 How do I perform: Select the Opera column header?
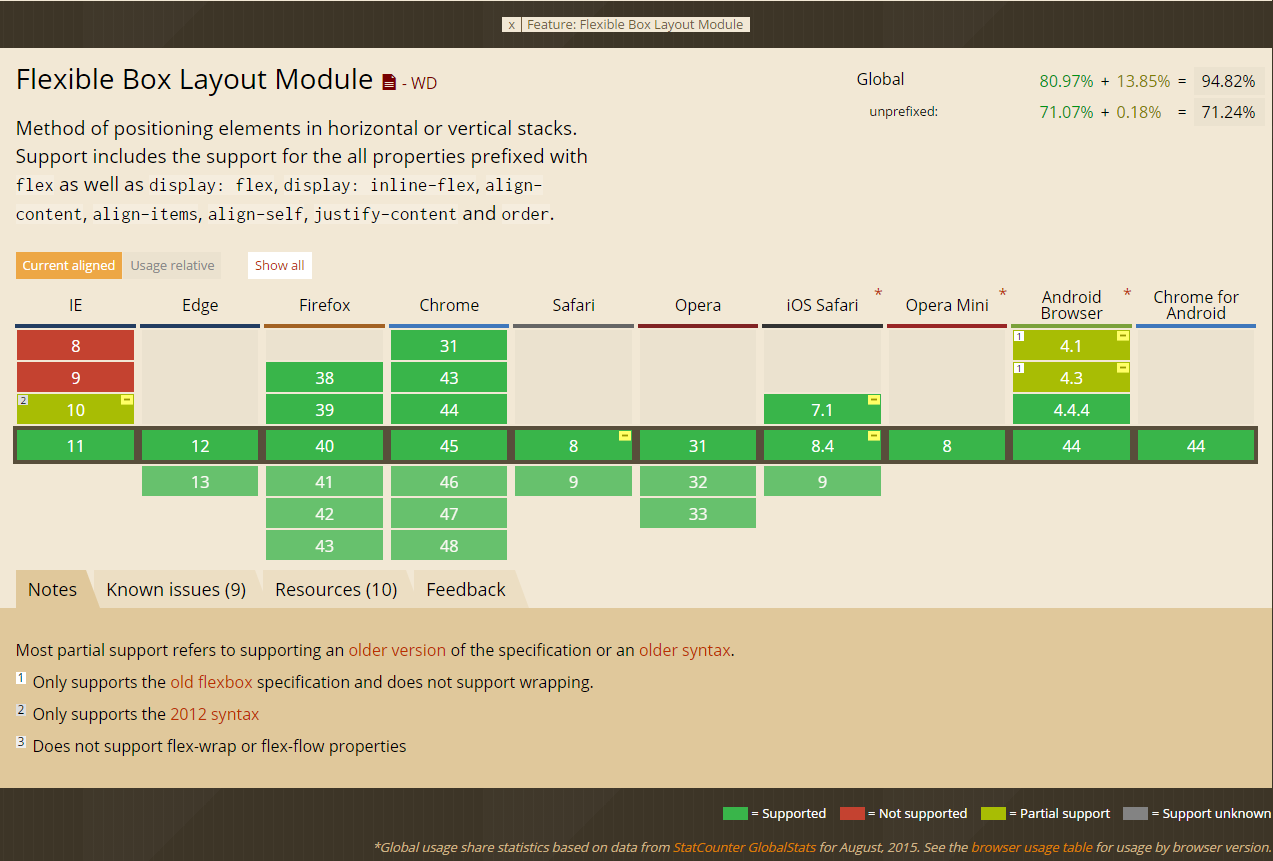pos(698,305)
